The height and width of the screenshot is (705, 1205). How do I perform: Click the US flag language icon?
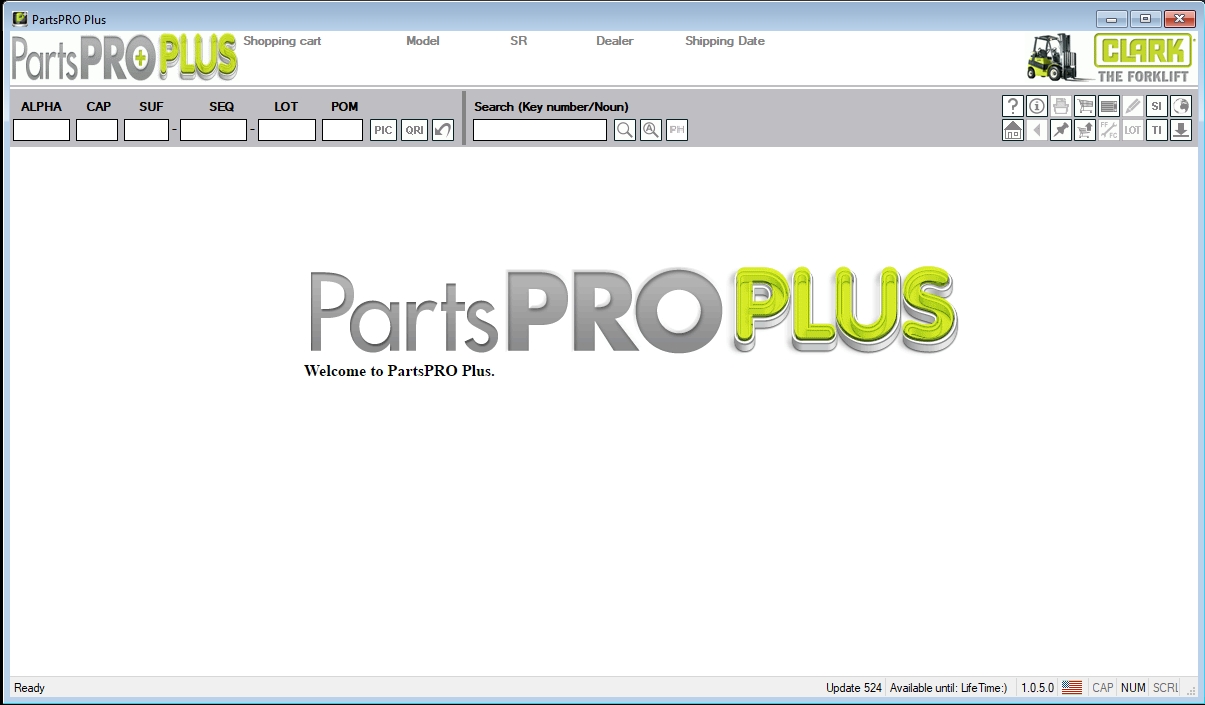coord(1072,688)
